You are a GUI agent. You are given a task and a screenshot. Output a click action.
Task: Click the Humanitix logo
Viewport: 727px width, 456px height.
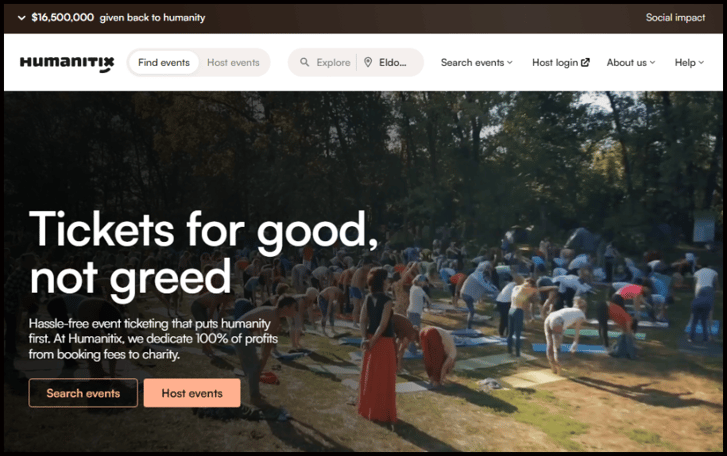point(67,63)
